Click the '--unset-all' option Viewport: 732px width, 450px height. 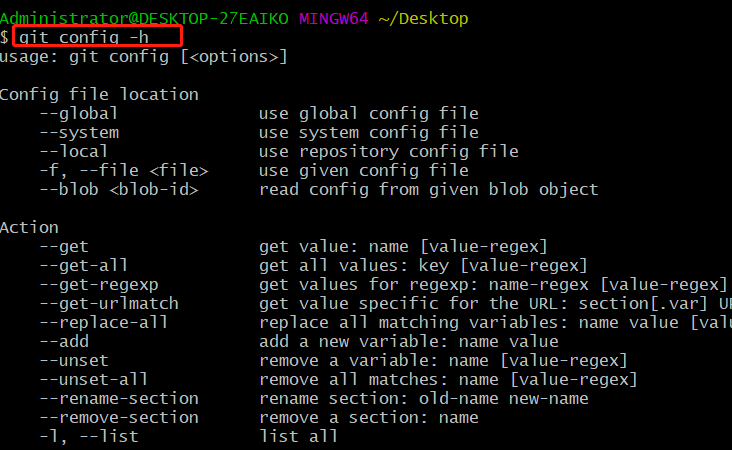(94, 380)
